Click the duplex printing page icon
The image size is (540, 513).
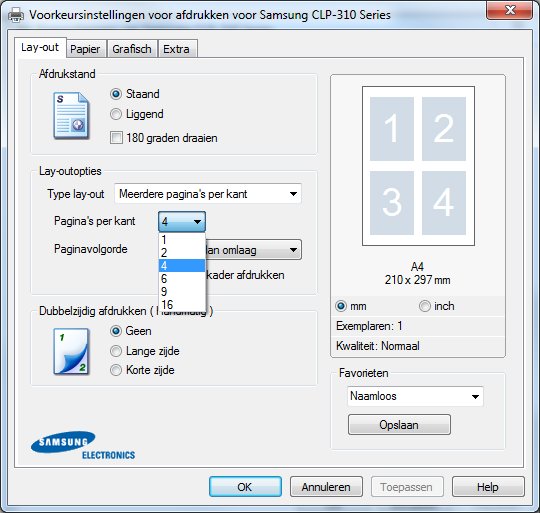[x=71, y=351]
